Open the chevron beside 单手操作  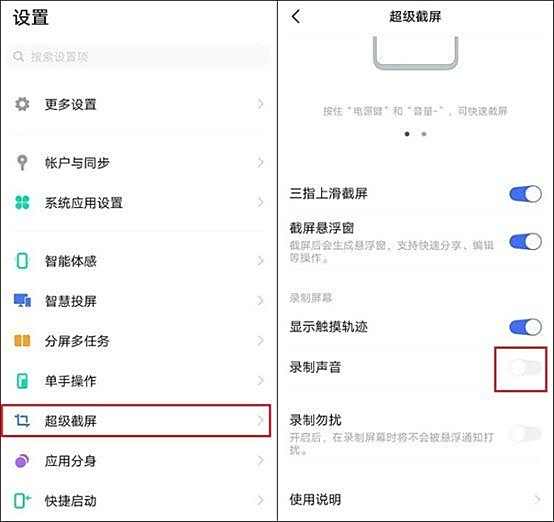[x=260, y=381]
